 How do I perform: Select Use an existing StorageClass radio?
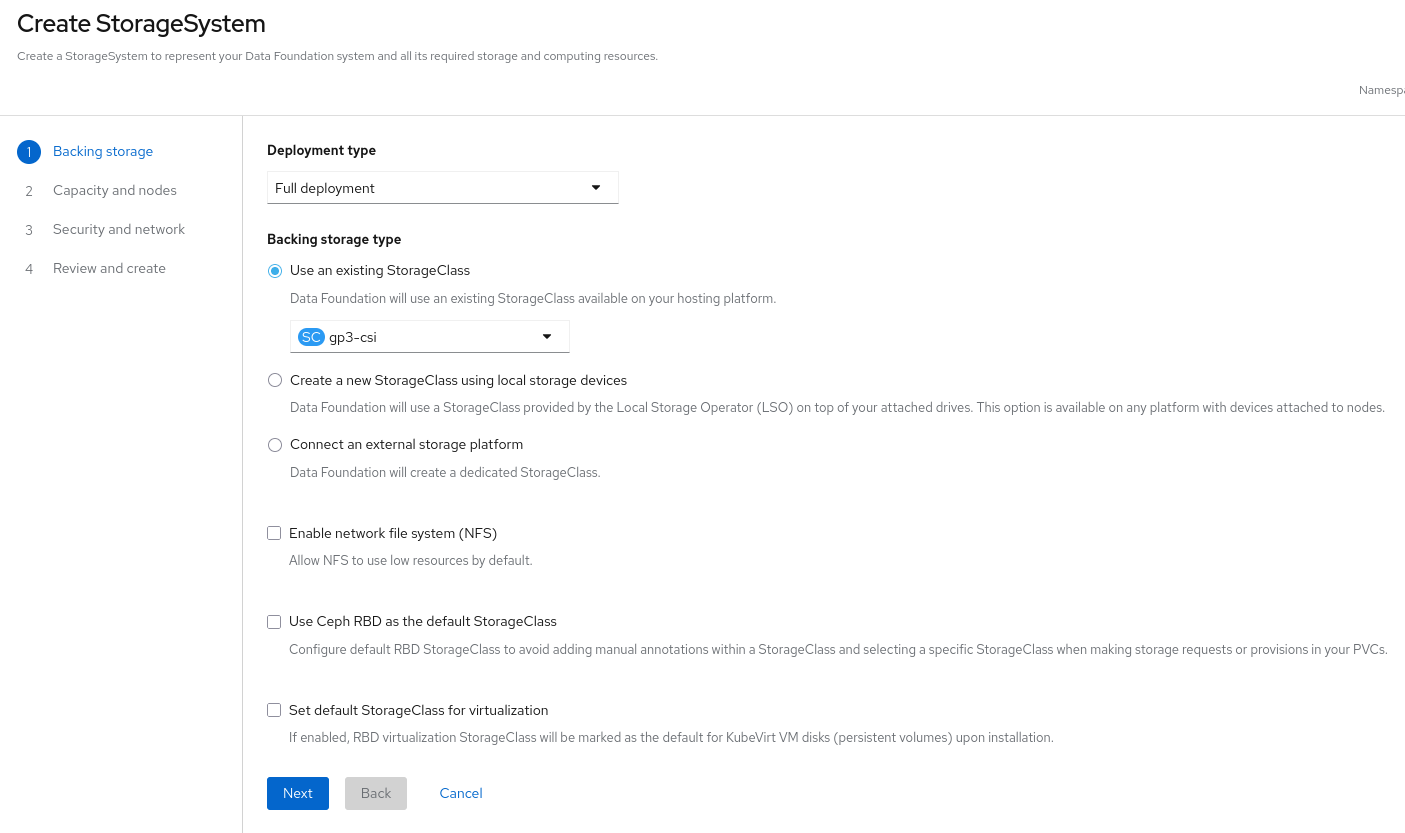click(275, 271)
